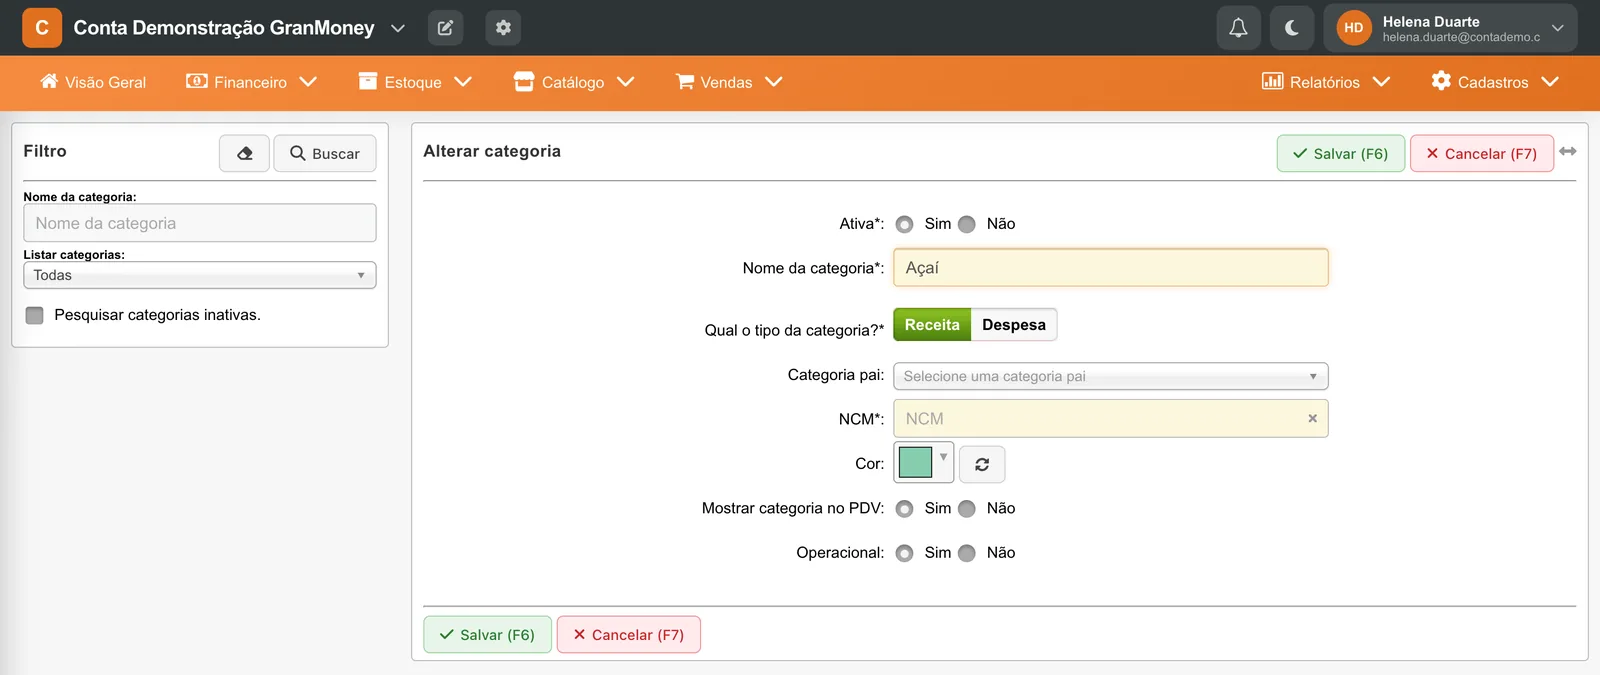
Task: Click the expand panel arrows icon
Action: pyautogui.click(x=1568, y=151)
